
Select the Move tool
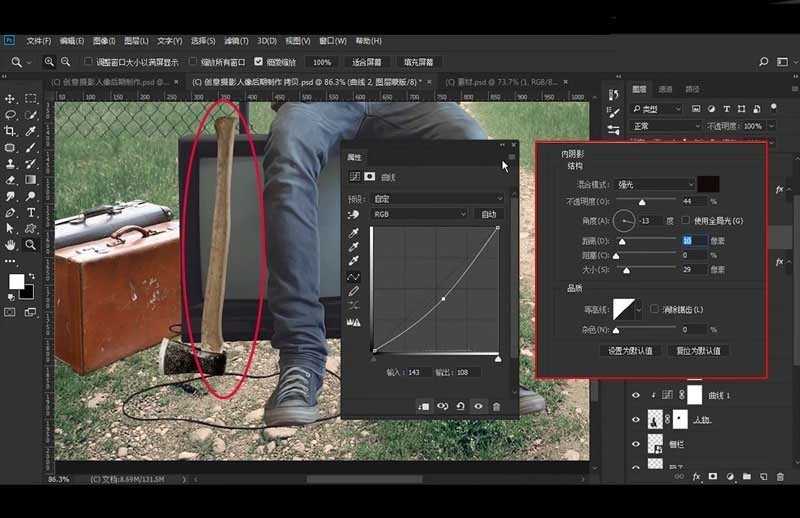pos(10,99)
